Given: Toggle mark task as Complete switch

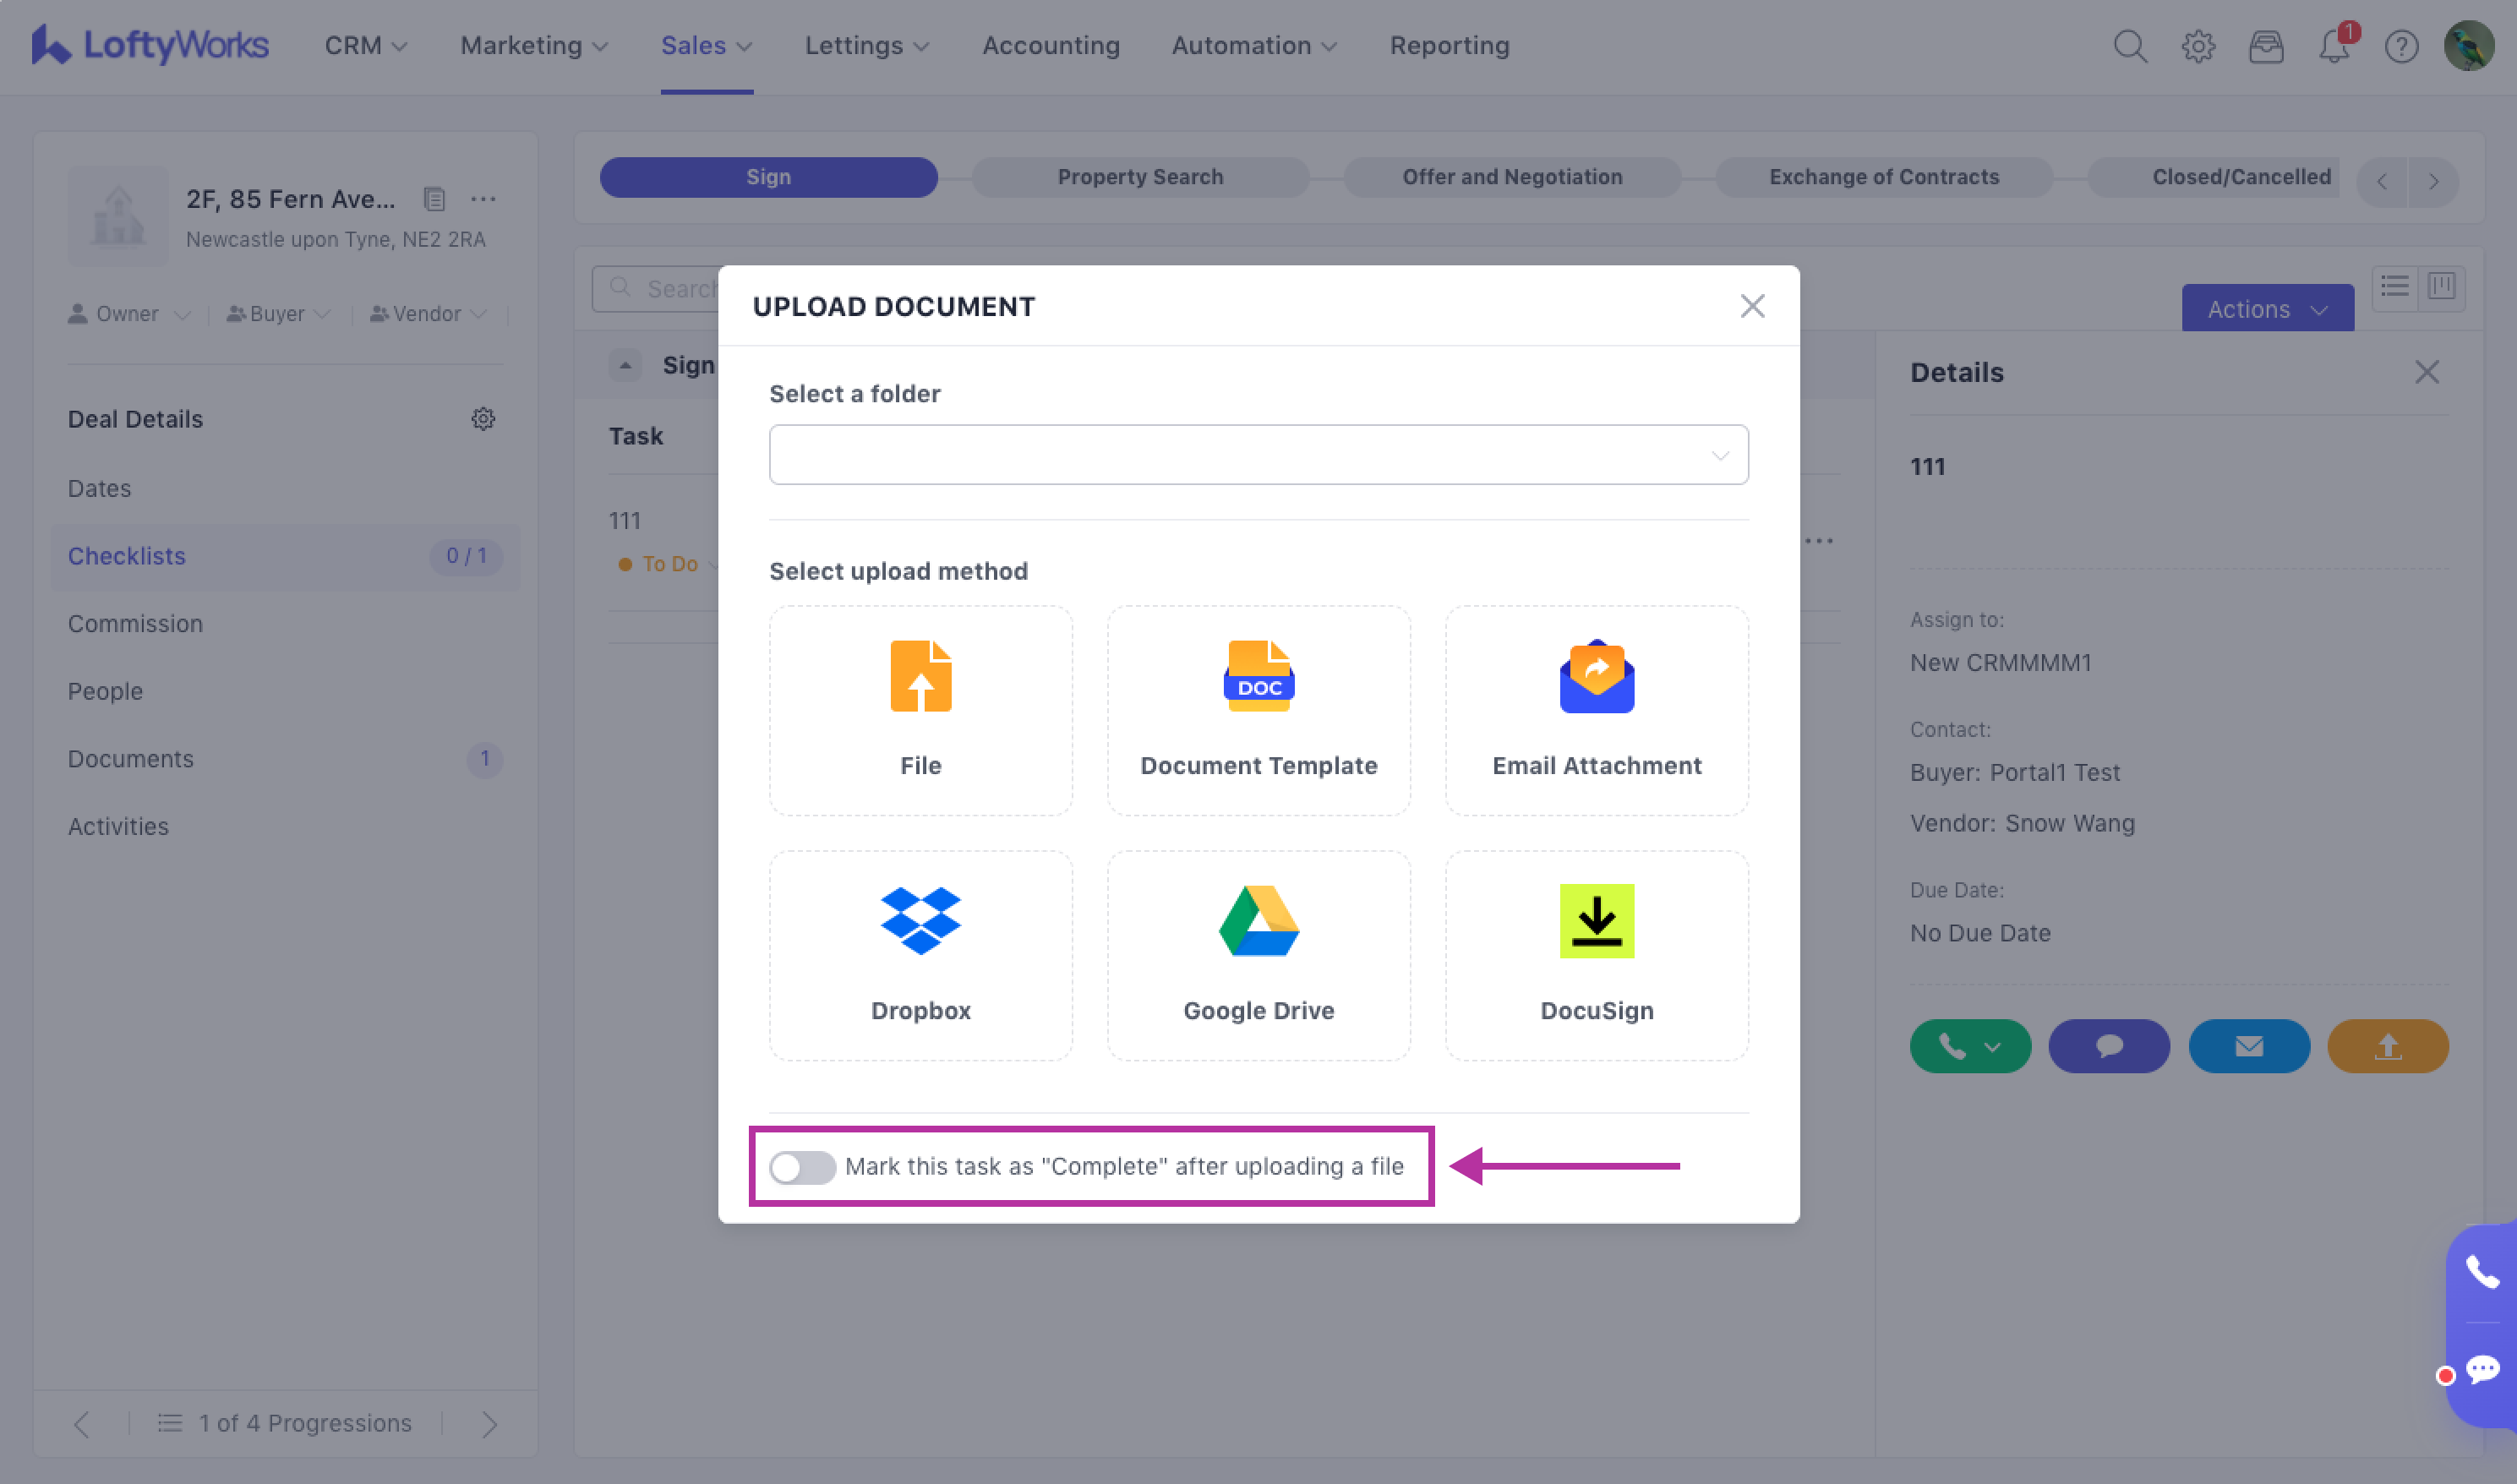Looking at the screenshot, I should [x=802, y=1166].
